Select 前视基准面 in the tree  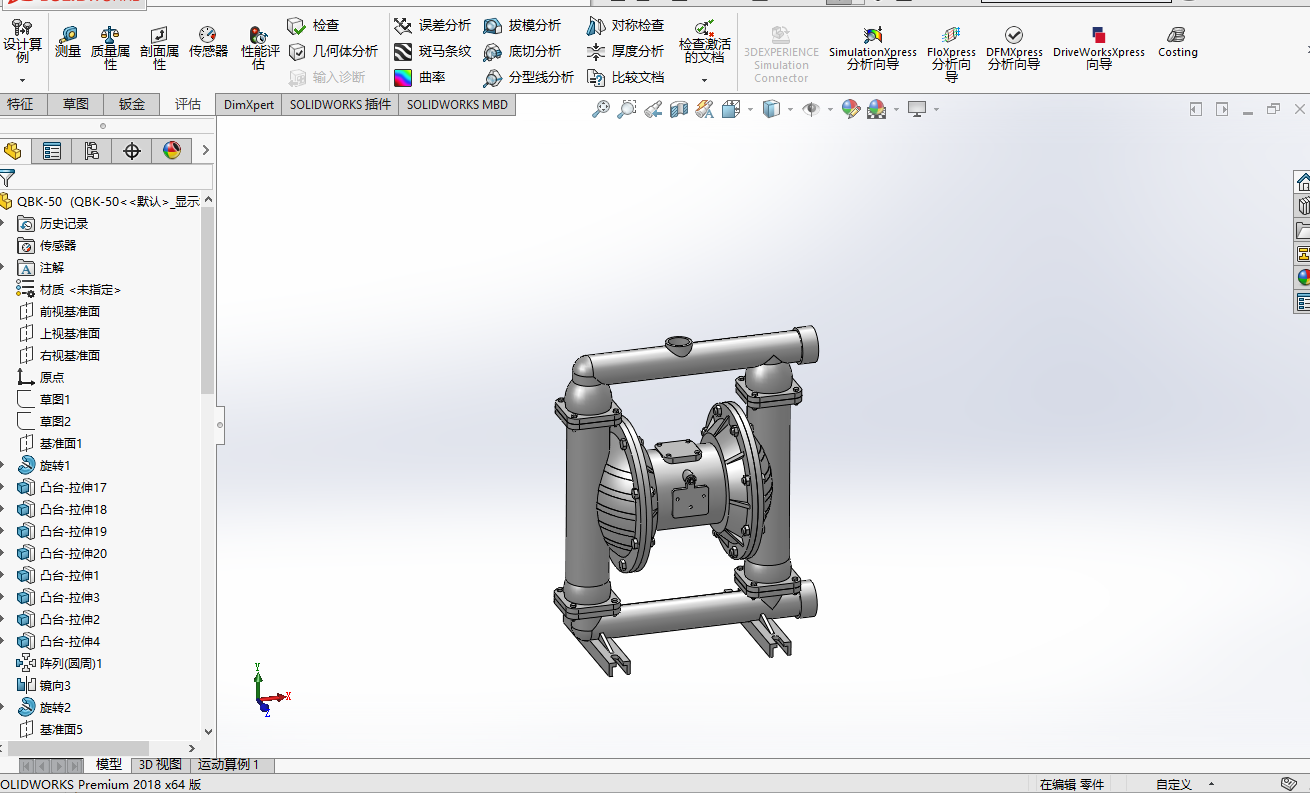59,312
